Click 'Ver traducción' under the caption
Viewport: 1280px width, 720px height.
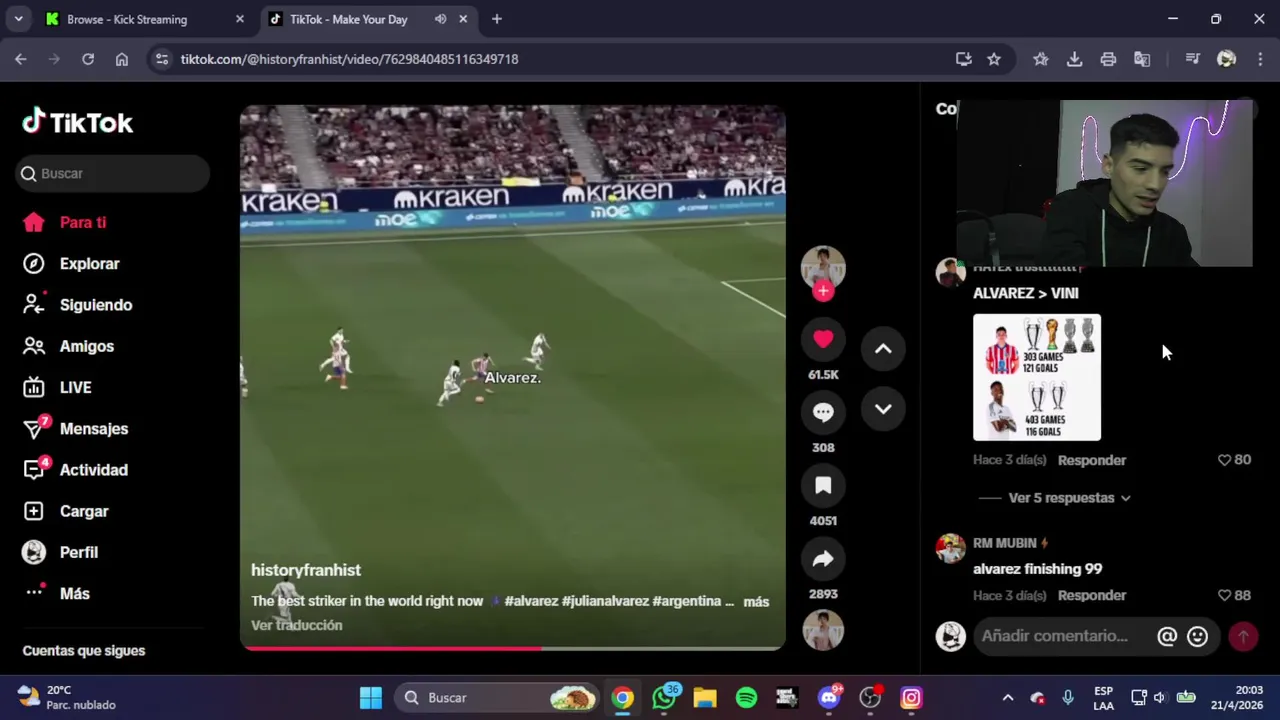pyautogui.click(x=297, y=625)
